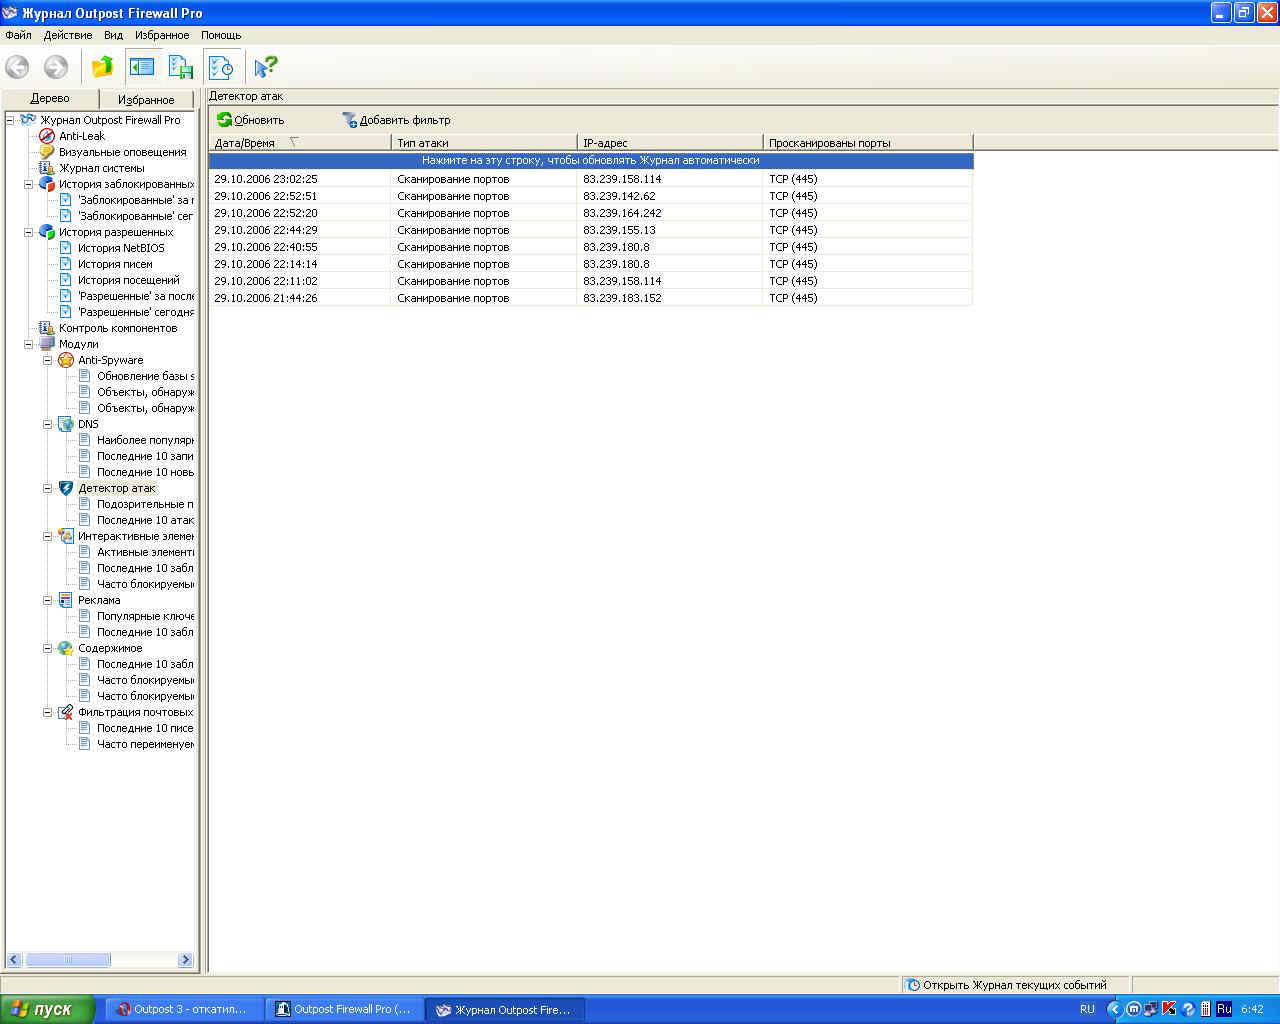Screen dimensions: 1280x1024
Task: Click the Реклама module icon
Action: [66, 600]
